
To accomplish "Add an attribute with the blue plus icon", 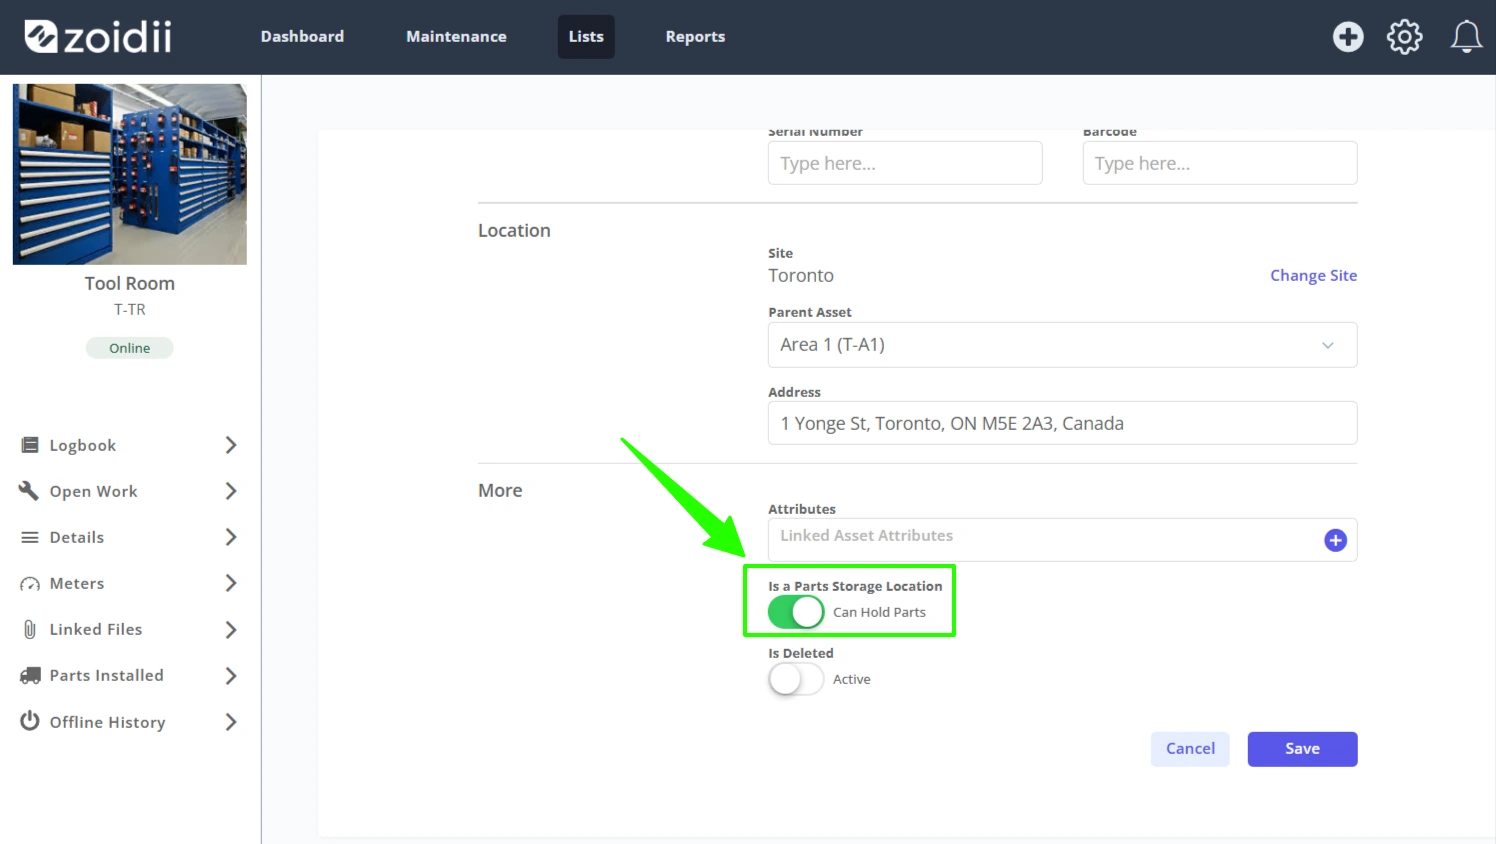I will tap(1335, 540).
